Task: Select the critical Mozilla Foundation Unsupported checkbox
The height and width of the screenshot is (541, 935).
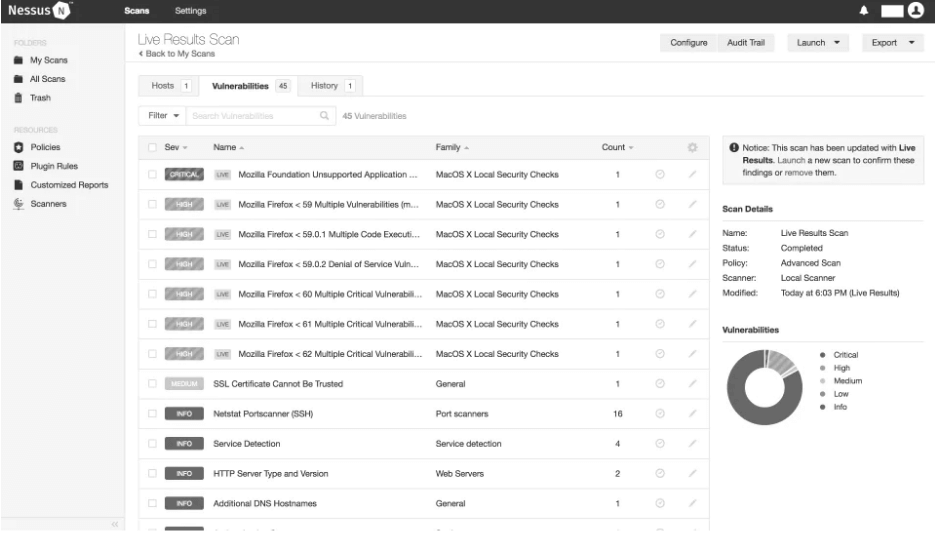Action: [x=151, y=175]
